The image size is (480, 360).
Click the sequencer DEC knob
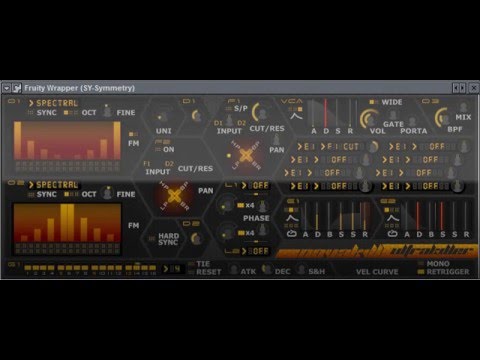pos(267,269)
